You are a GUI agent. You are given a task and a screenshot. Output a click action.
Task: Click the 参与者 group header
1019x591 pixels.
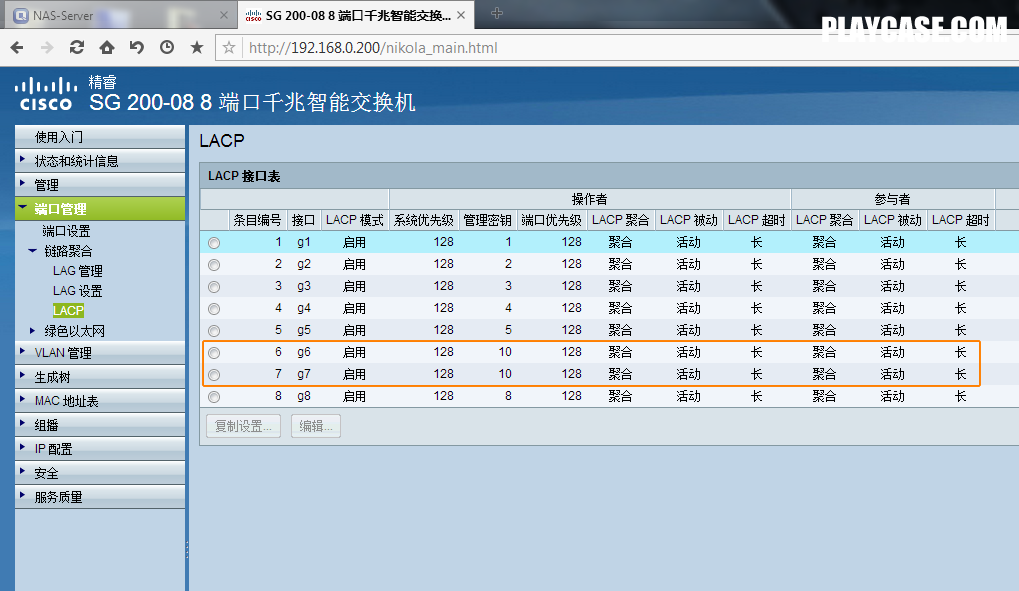click(892, 199)
